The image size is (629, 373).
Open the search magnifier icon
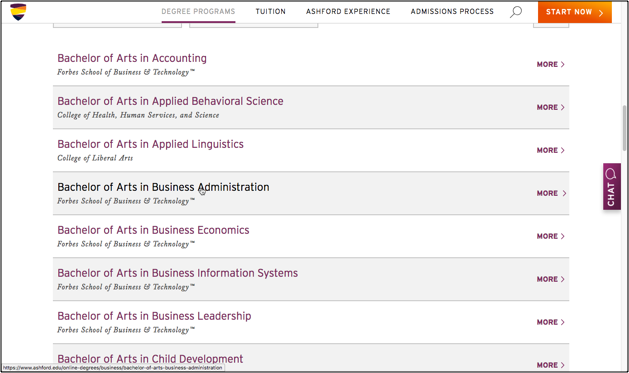(515, 12)
